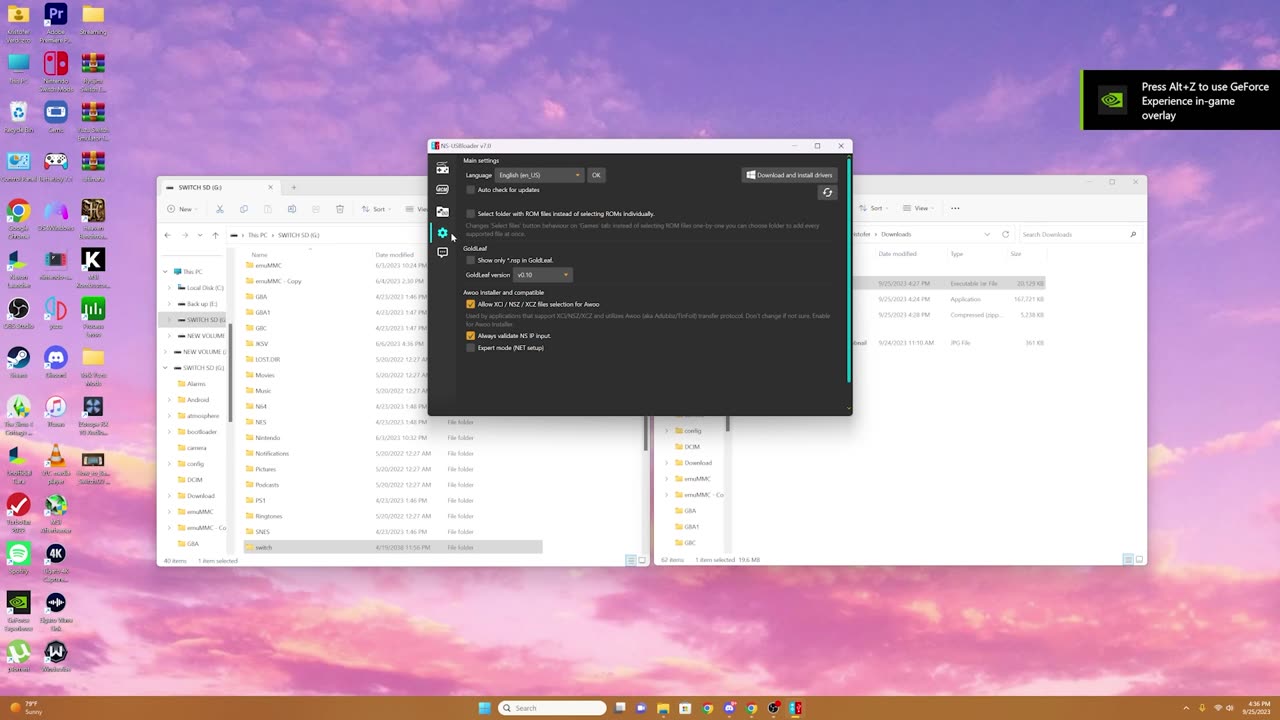The width and height of the screenshot is (1280, 720).
Task: Open Recycle Bin on desktop
Action: [x=18, y=118]
